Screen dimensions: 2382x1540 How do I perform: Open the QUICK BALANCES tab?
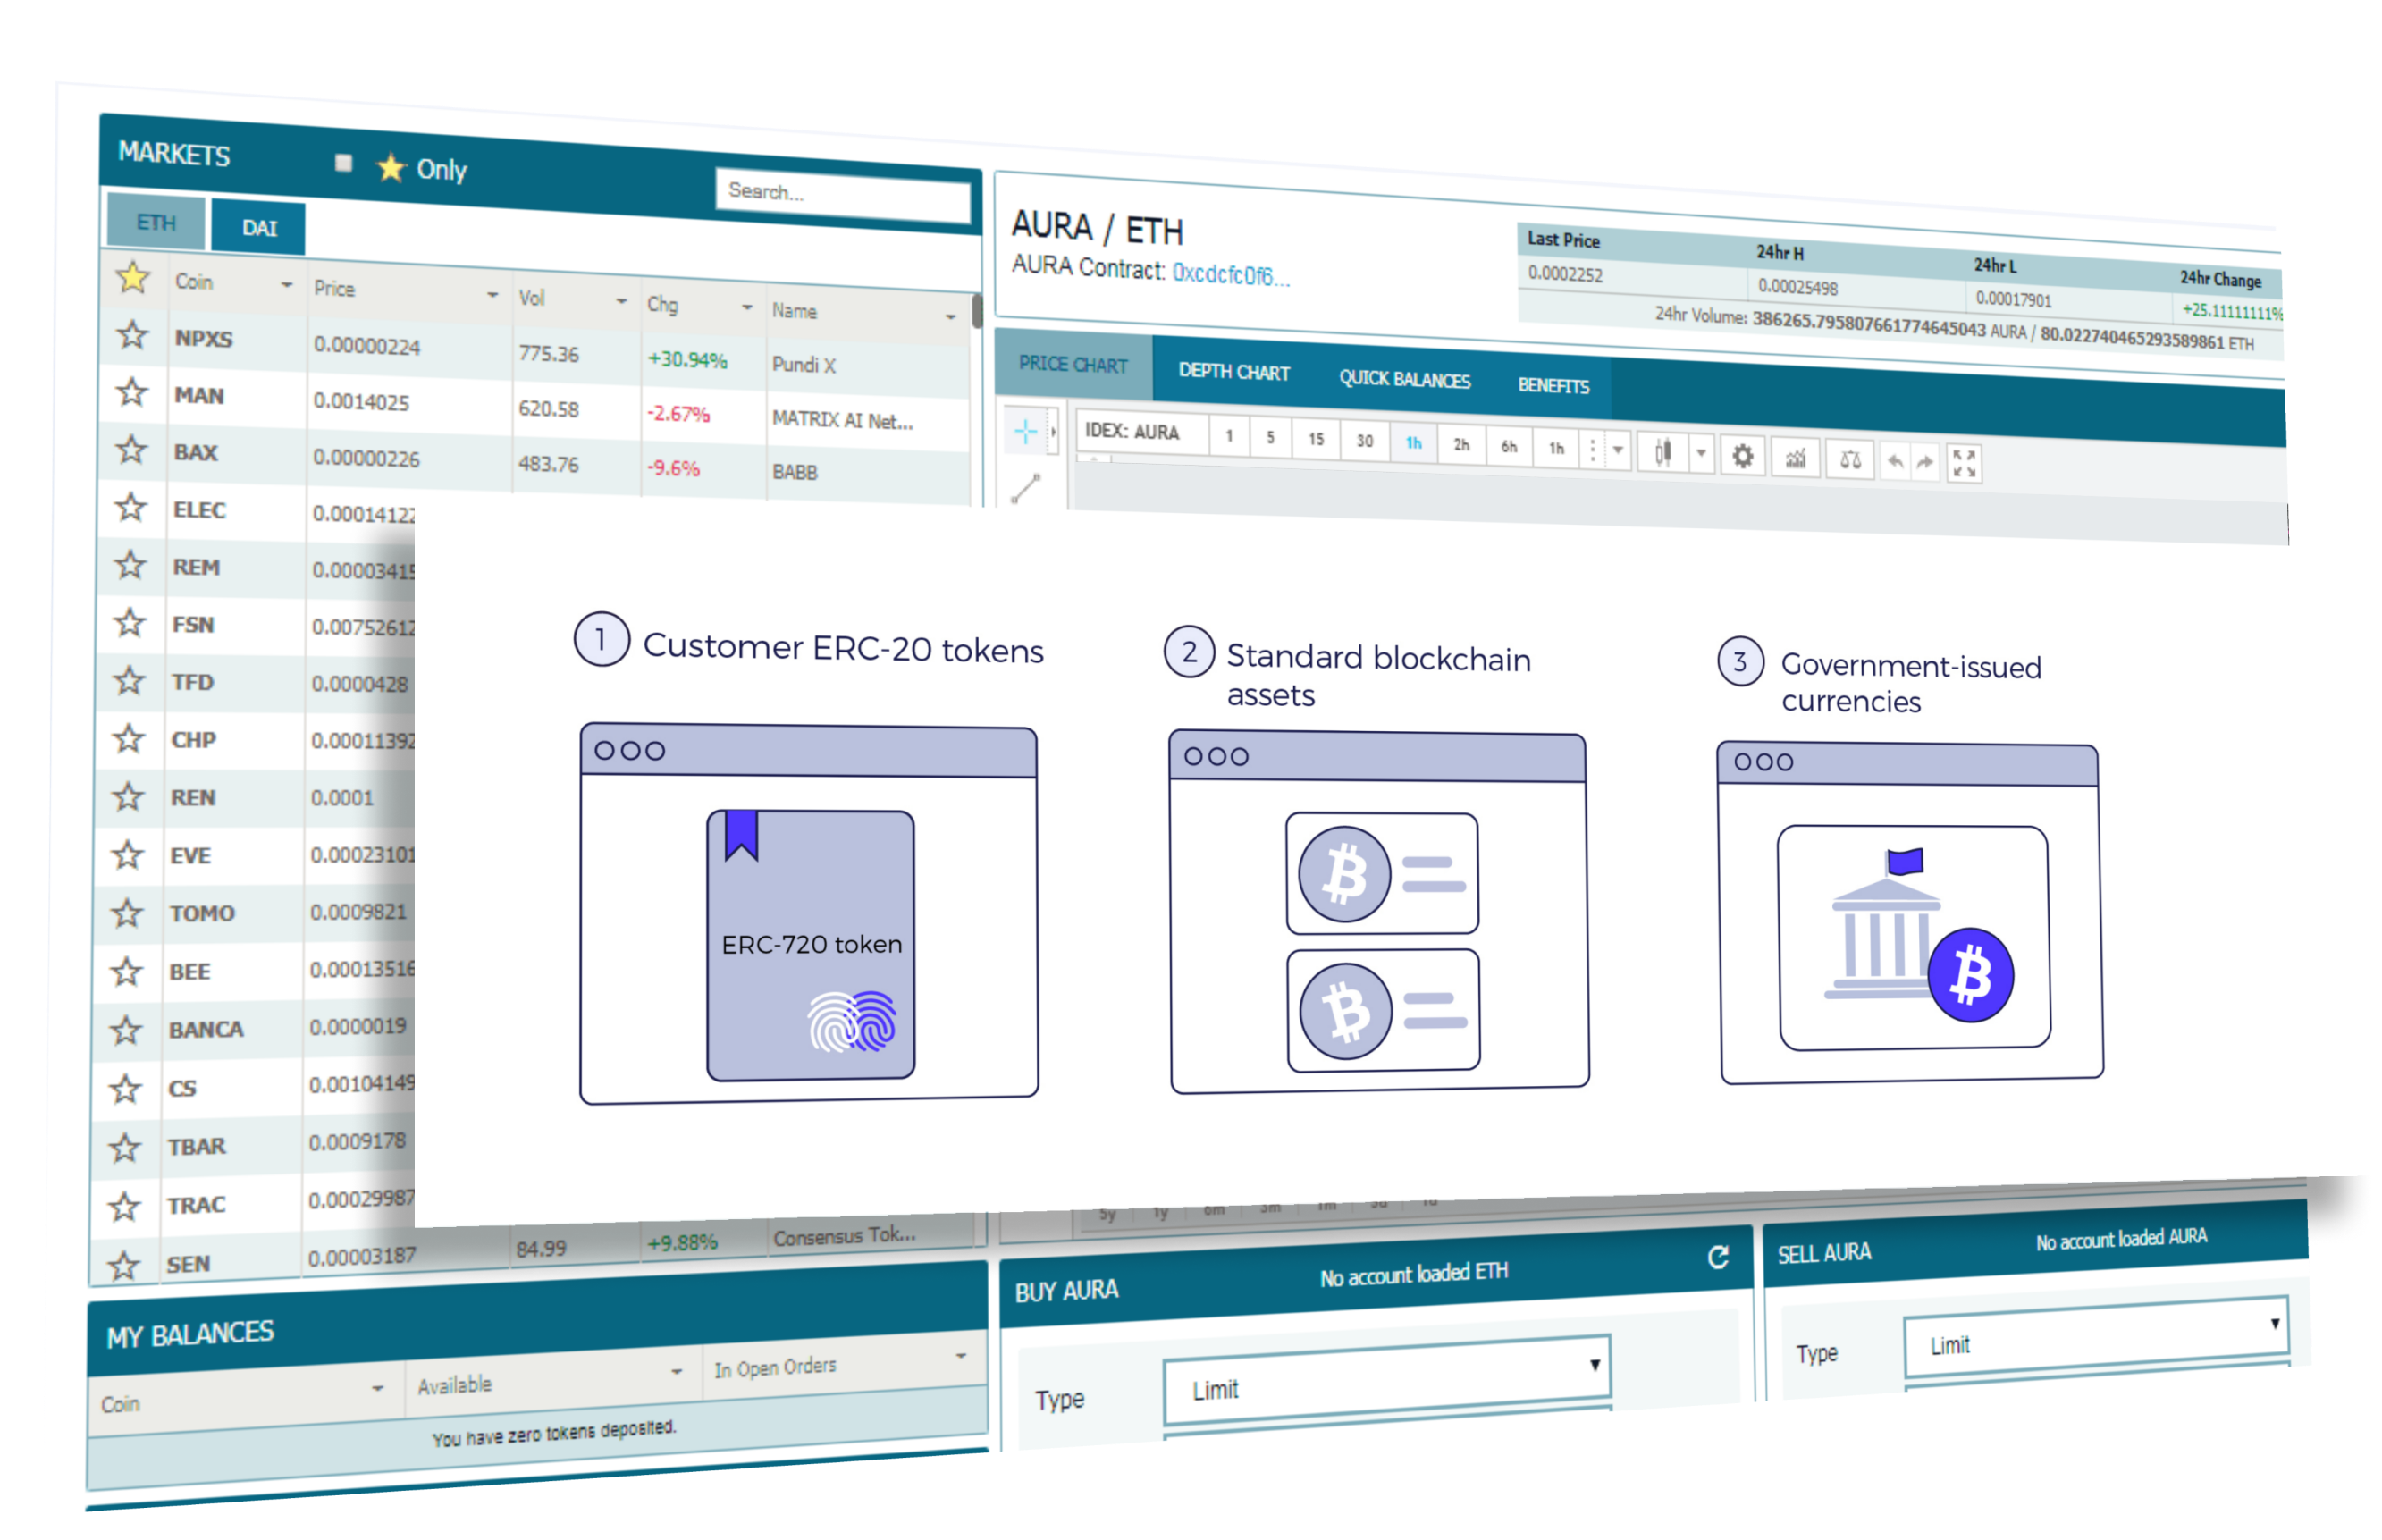pos(1404,379)
